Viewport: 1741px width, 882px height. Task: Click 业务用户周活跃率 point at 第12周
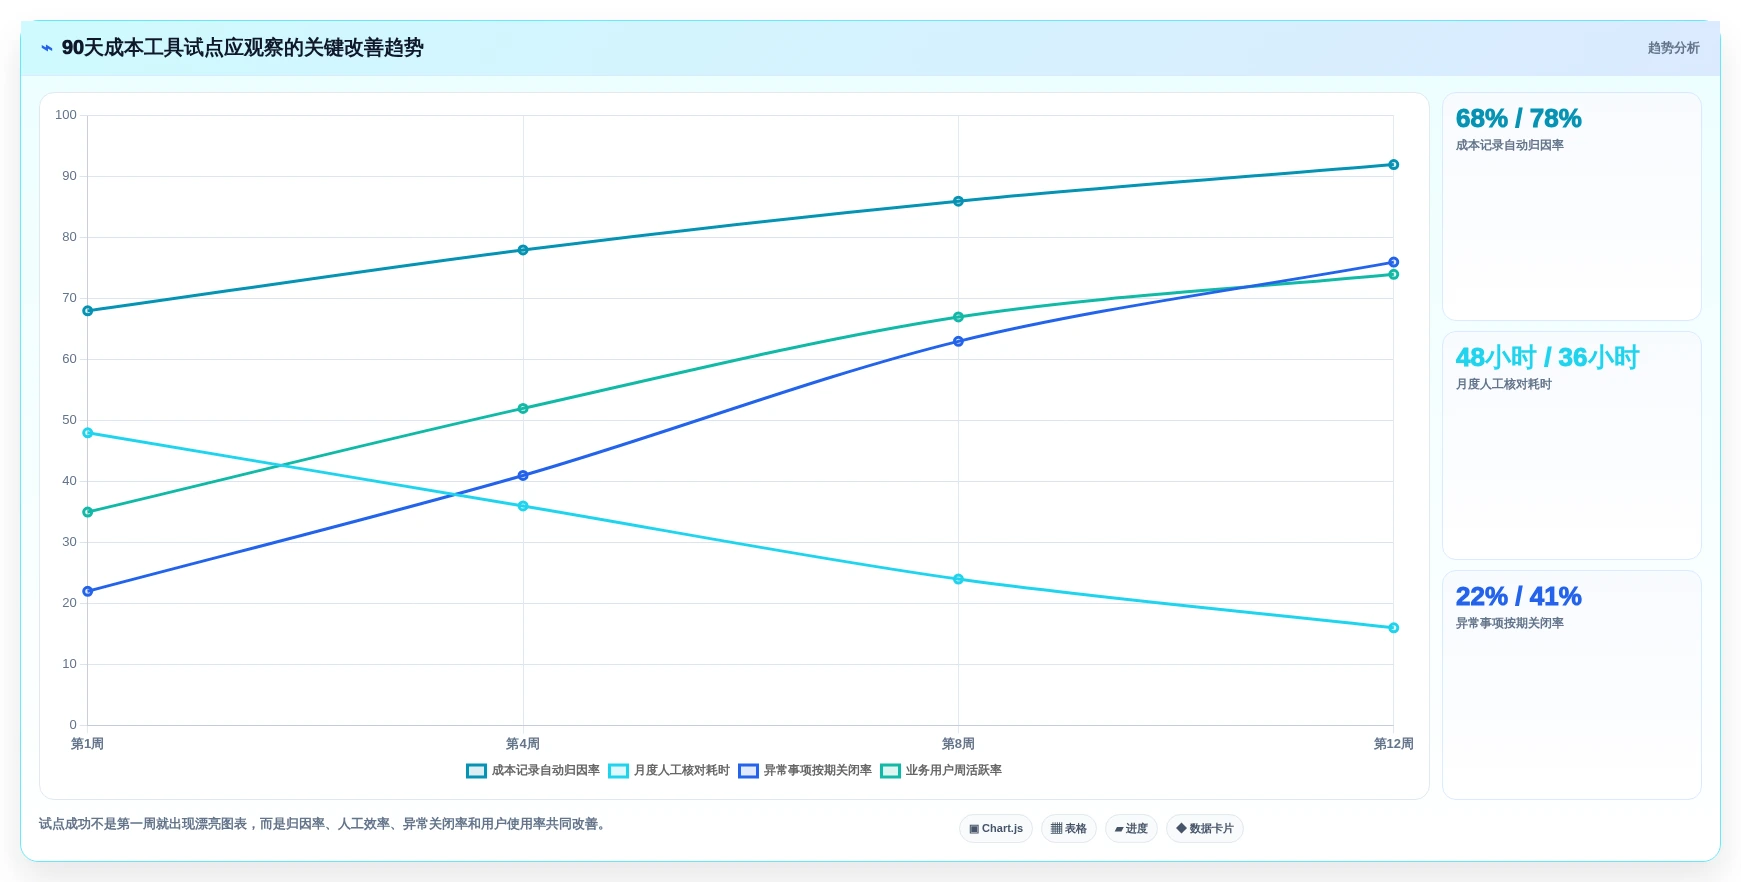tap(1393, 274)
